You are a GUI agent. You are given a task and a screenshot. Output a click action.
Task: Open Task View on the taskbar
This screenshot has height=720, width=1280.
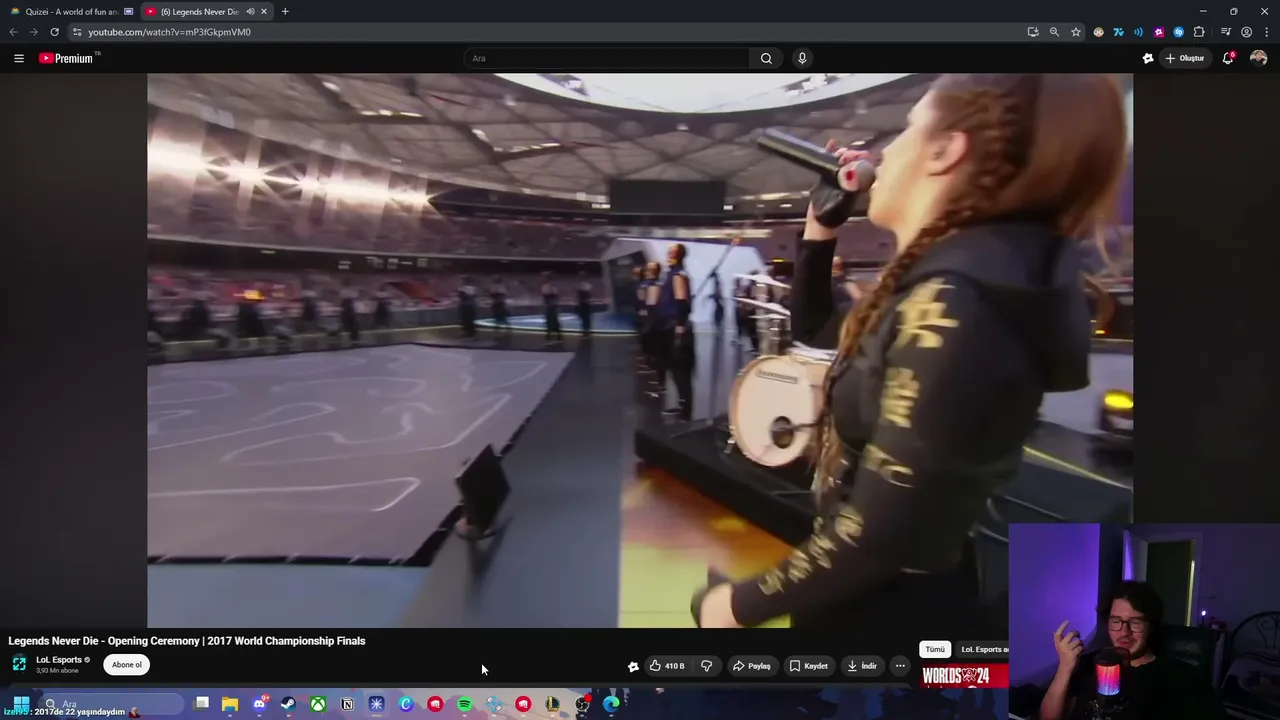201,704
